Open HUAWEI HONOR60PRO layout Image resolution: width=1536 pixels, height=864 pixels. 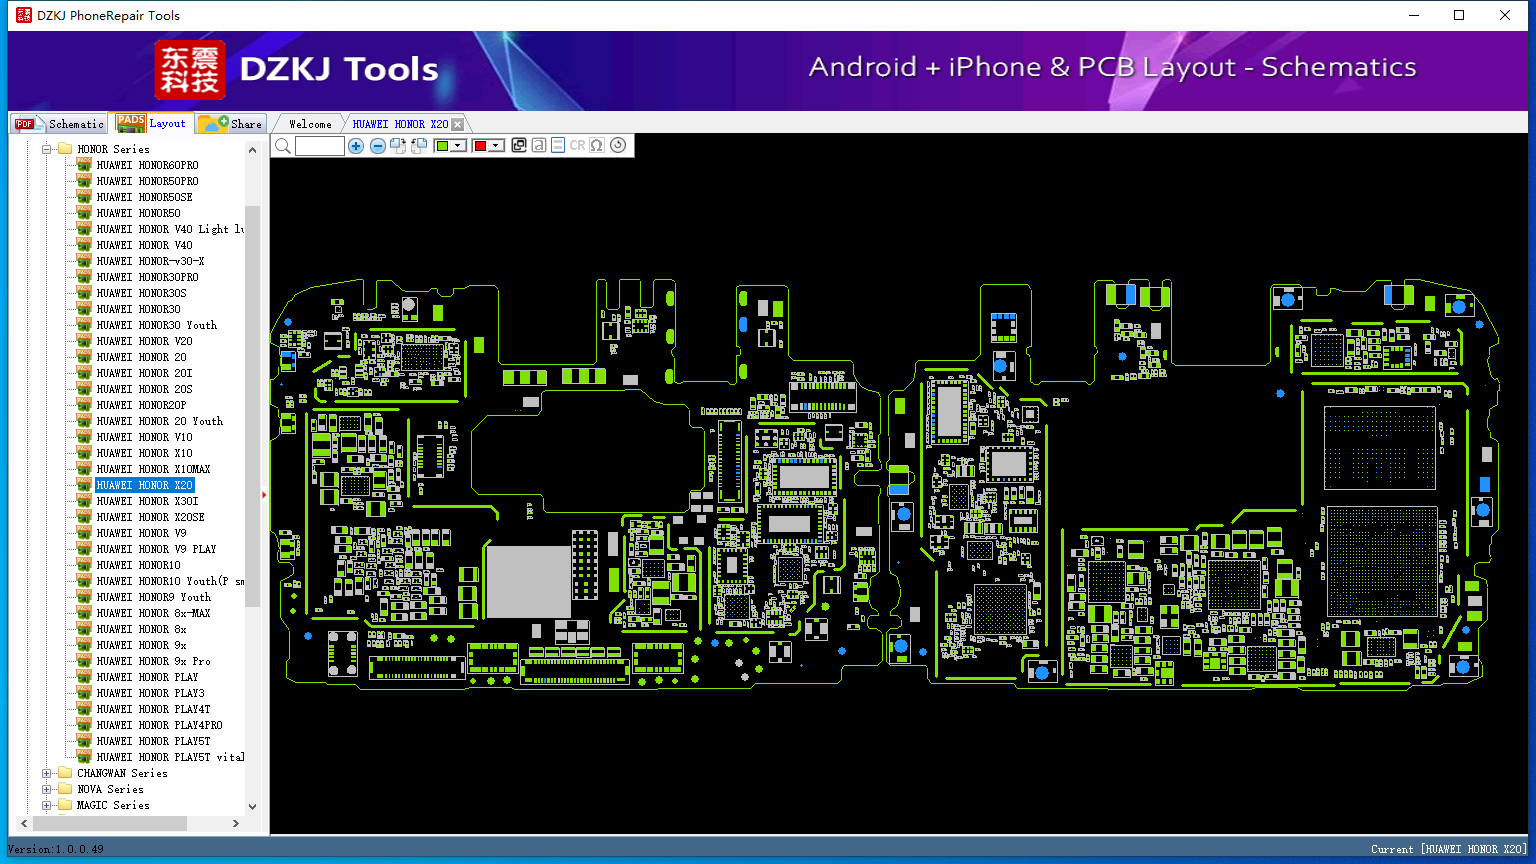pos(147,165)
